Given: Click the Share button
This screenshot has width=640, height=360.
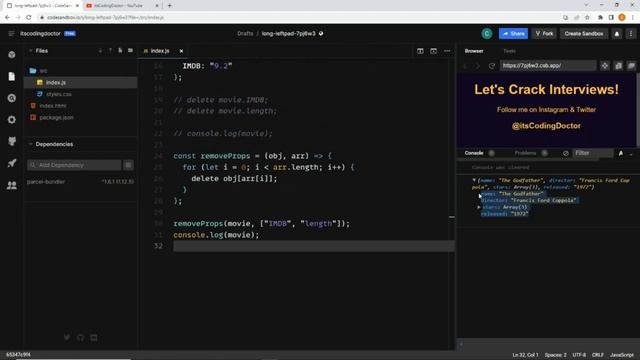Looking at the screenshot, I should 513,33.
